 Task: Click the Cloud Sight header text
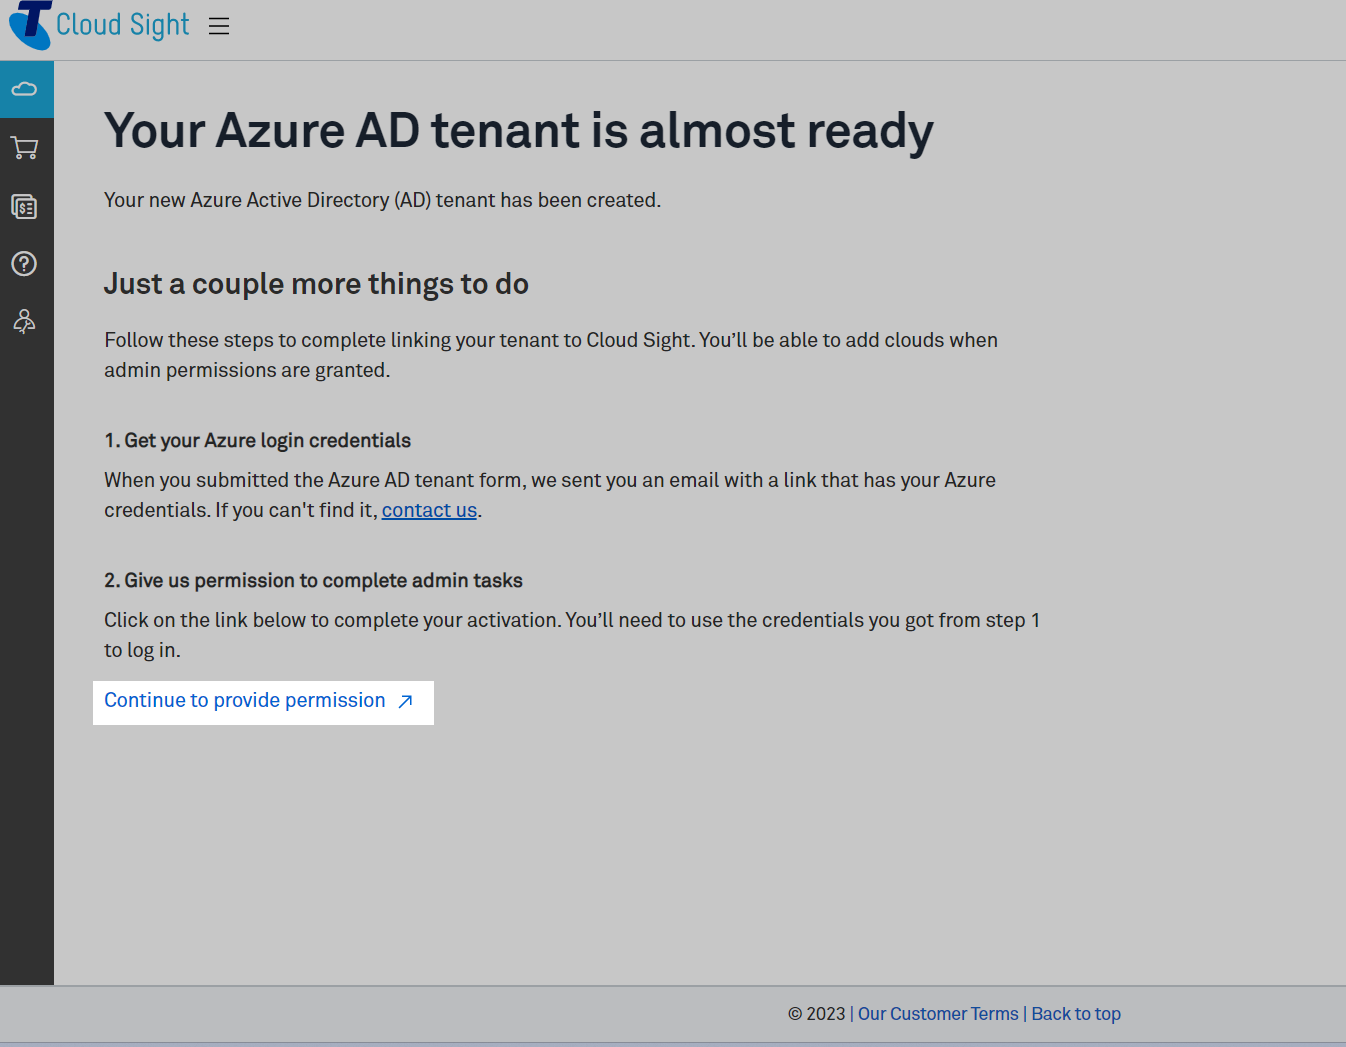pyautogui.click(x=122, y=25)
